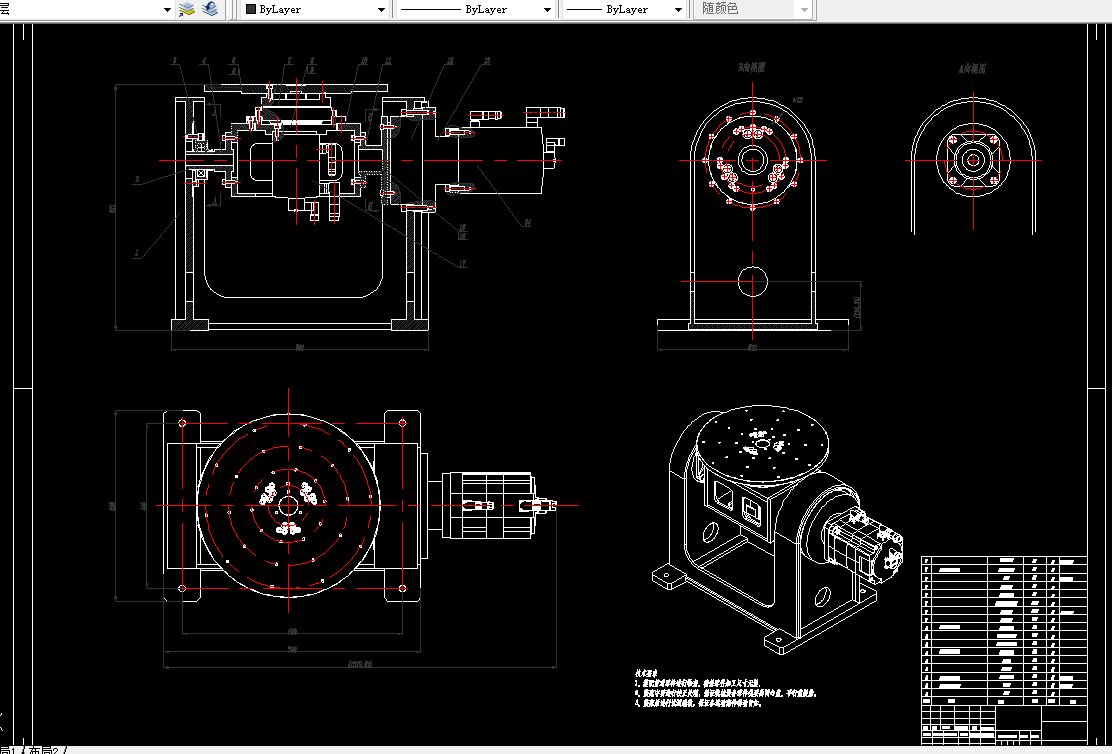Open the ByLayer lineweight dropdown
This screenshot has width=1112, height=754.
tap(624, 10)
